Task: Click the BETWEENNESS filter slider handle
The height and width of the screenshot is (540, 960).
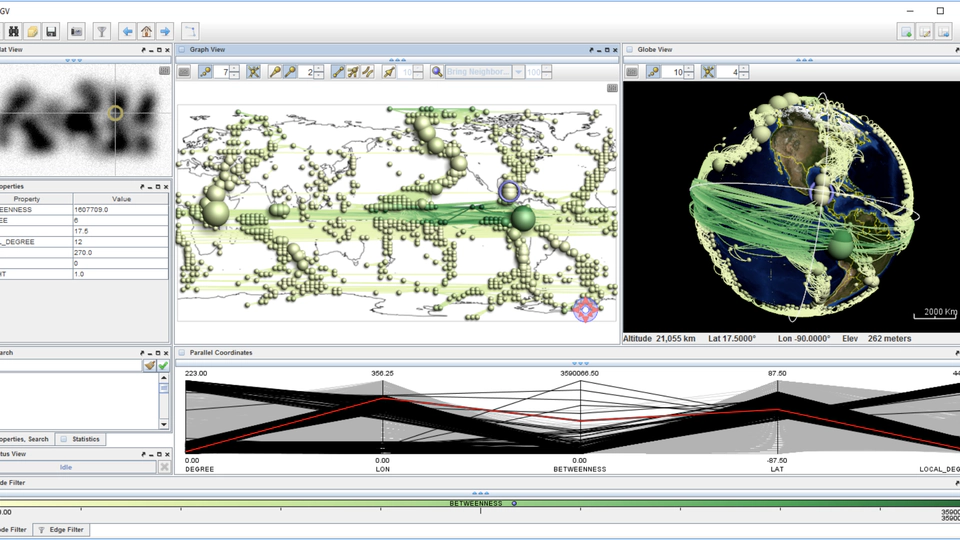Action: [x=514, y=503]
